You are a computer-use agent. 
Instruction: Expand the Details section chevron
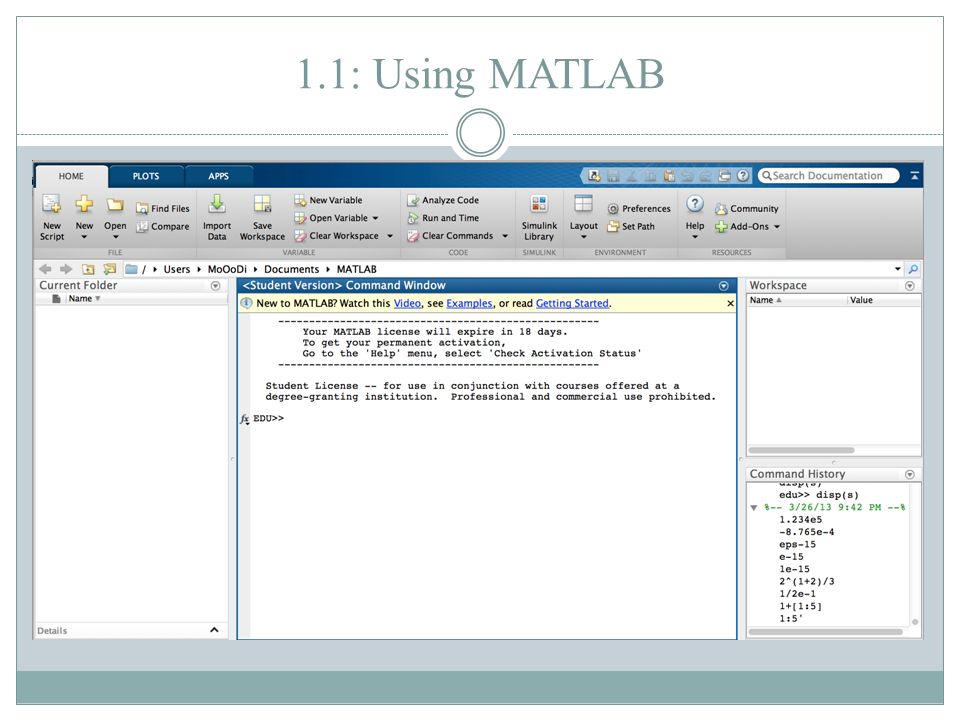coord(214,630)
